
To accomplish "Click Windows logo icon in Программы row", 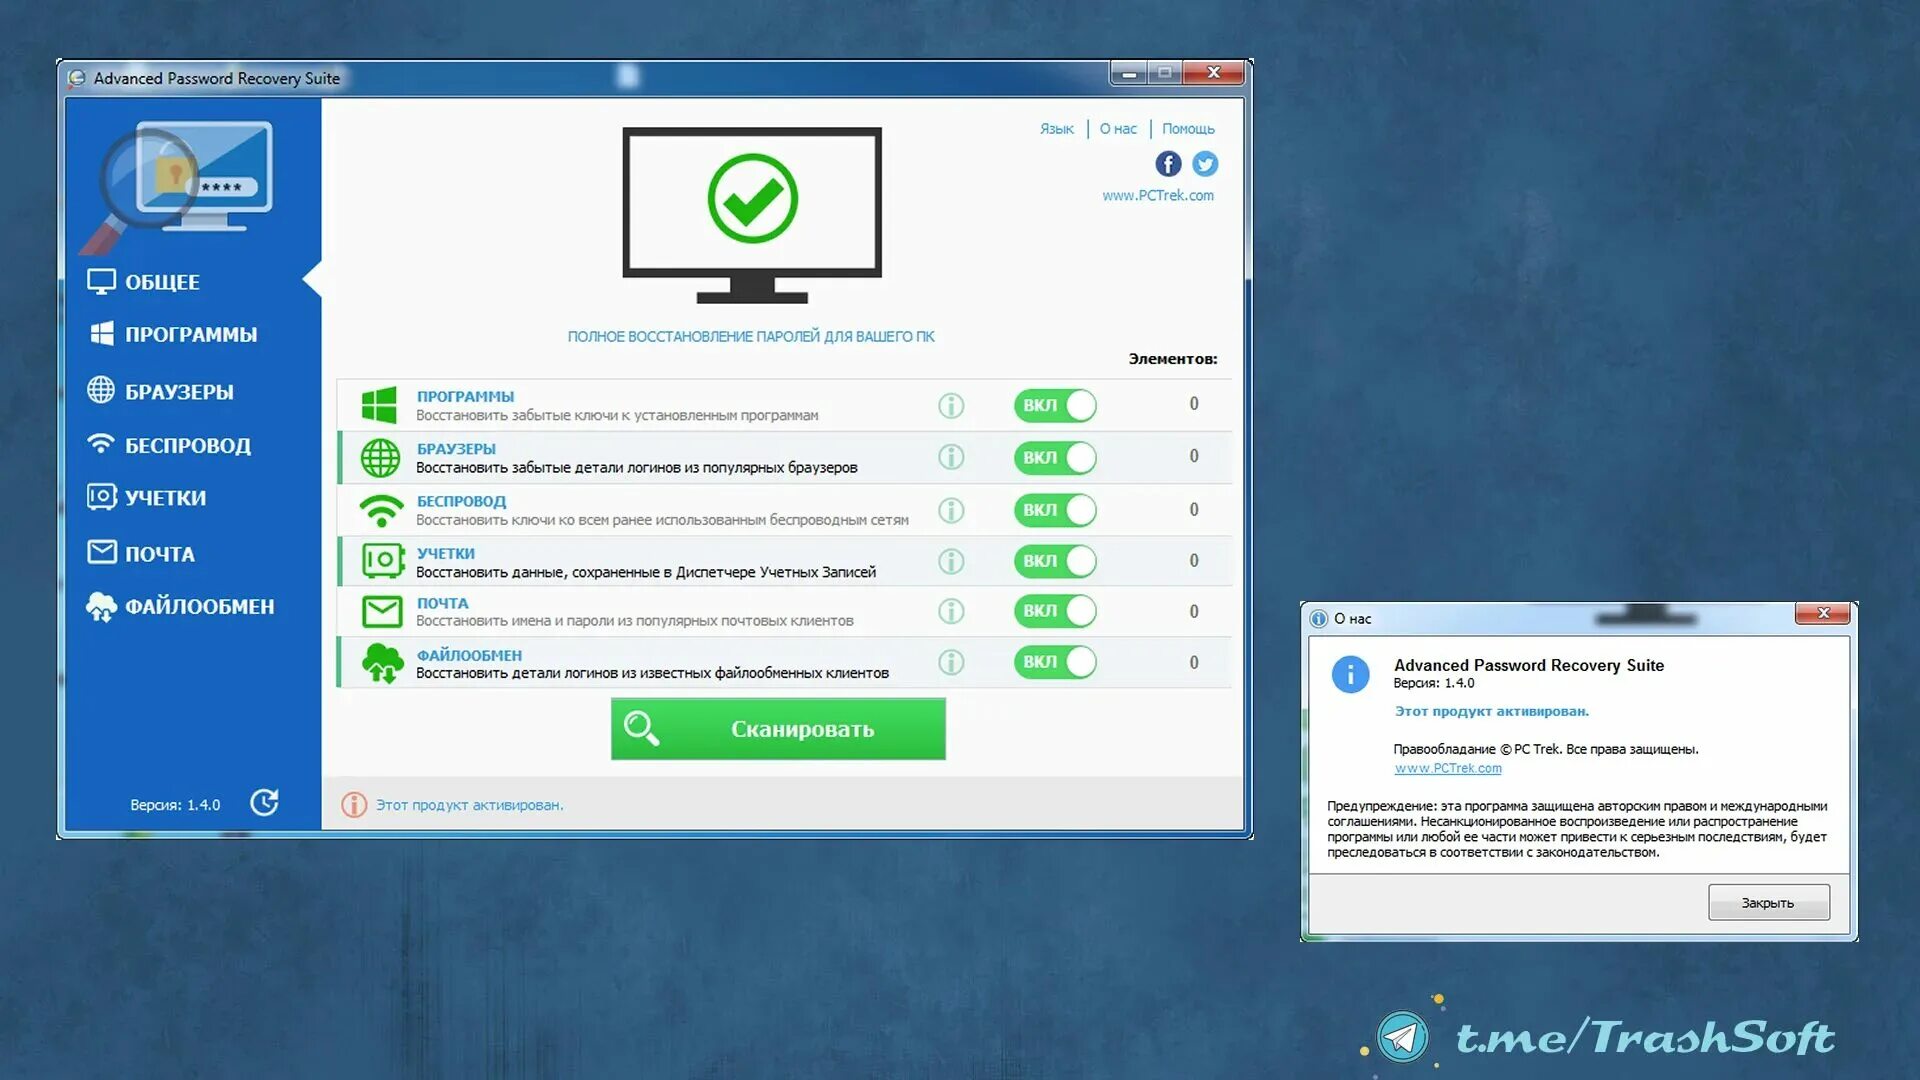I will (x=379, y=405).
